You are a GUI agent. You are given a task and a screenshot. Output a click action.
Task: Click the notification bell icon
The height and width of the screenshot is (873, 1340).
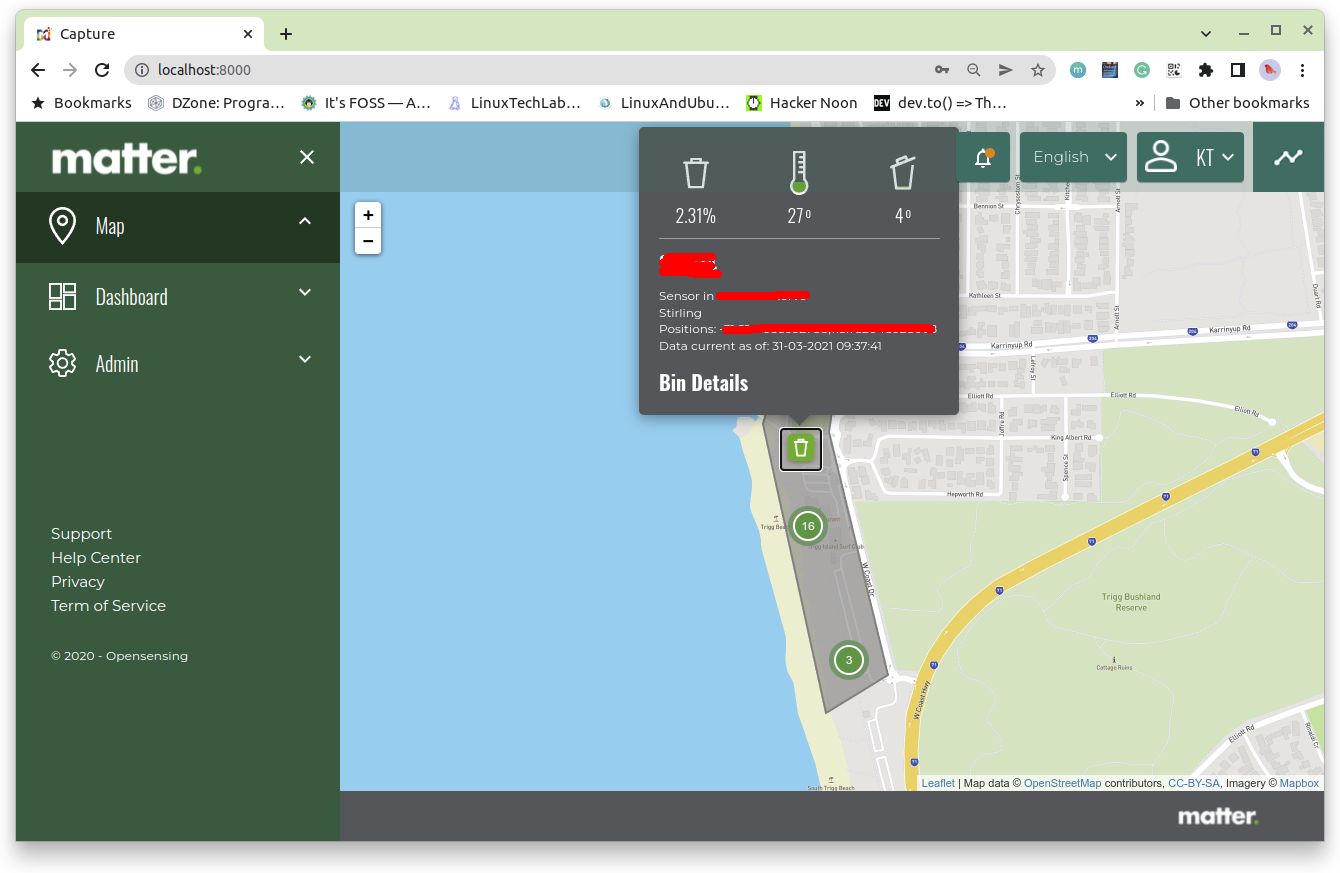click(x=983, y=158)
